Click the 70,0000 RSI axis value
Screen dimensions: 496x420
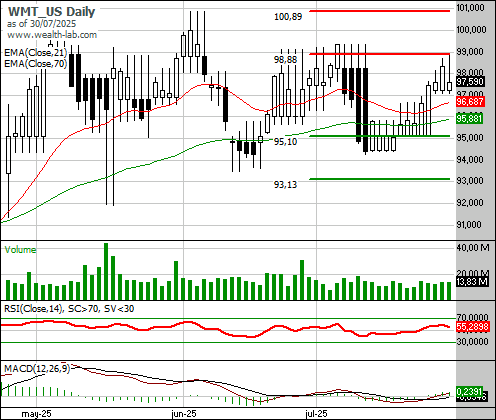click(472, 317)
